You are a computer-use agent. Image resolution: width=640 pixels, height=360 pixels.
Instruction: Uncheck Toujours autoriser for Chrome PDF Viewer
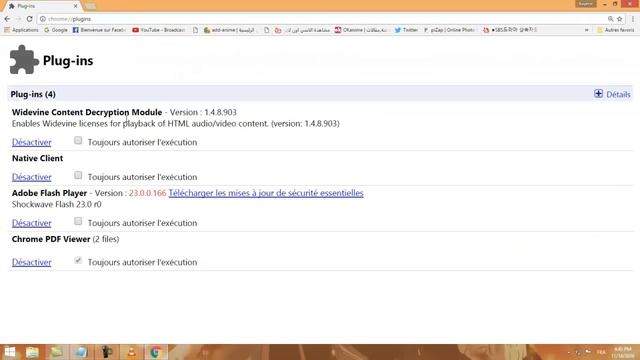coord(78,261)
